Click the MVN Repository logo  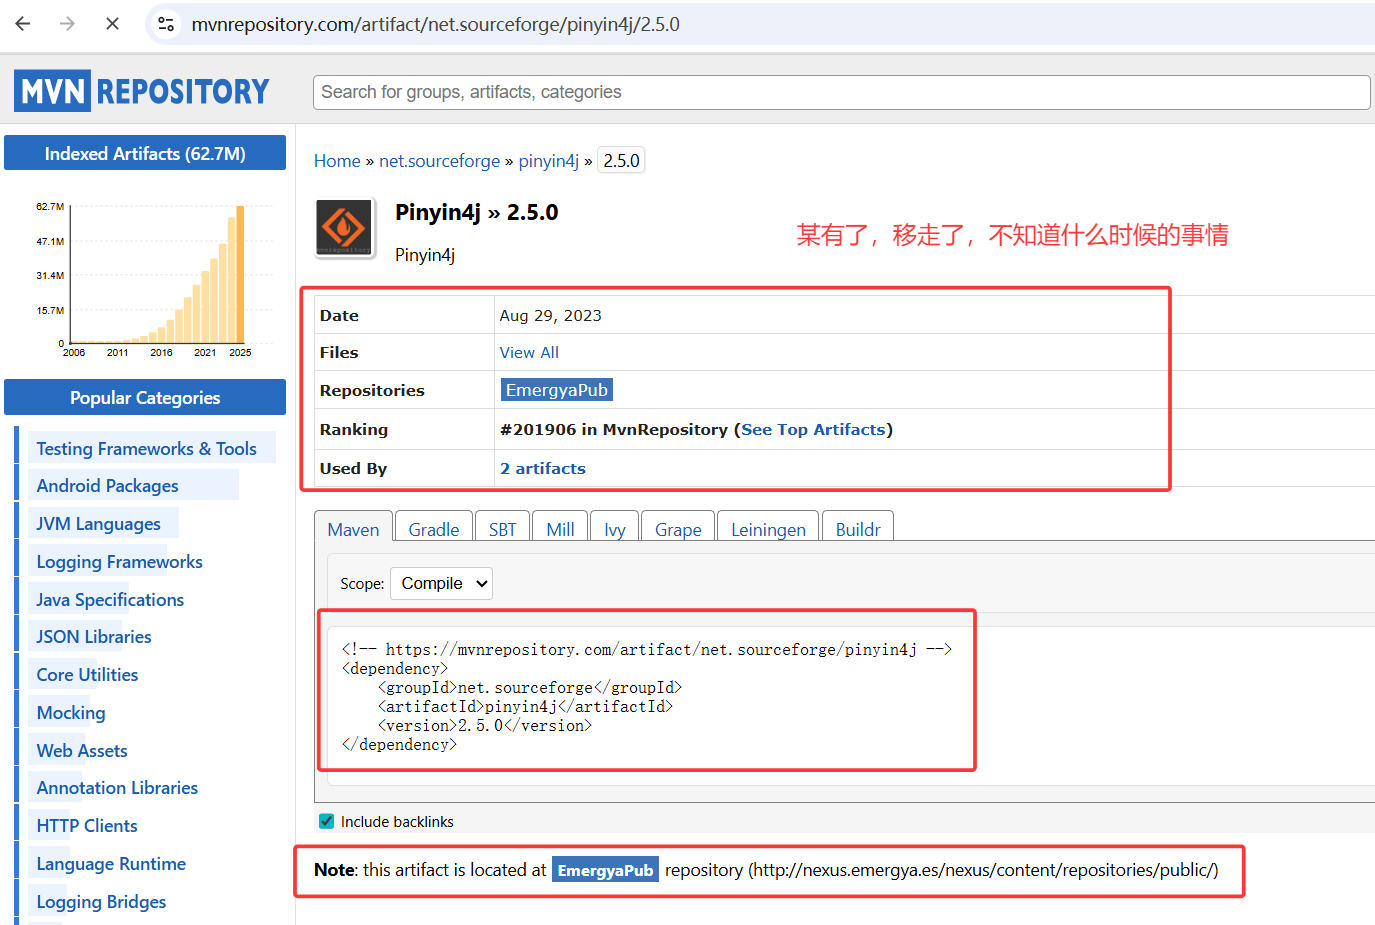(142, 91)
